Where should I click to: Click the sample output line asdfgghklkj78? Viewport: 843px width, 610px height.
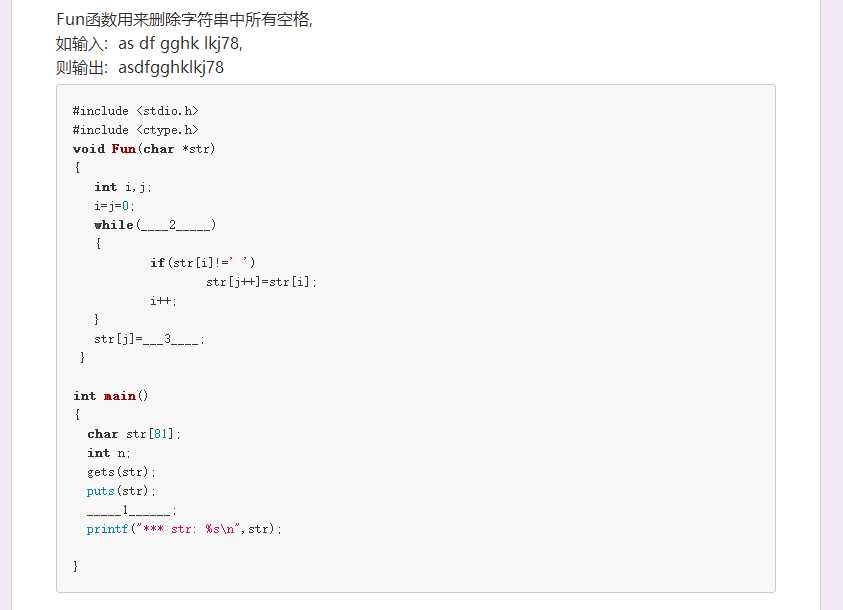(x=140, y=67)
